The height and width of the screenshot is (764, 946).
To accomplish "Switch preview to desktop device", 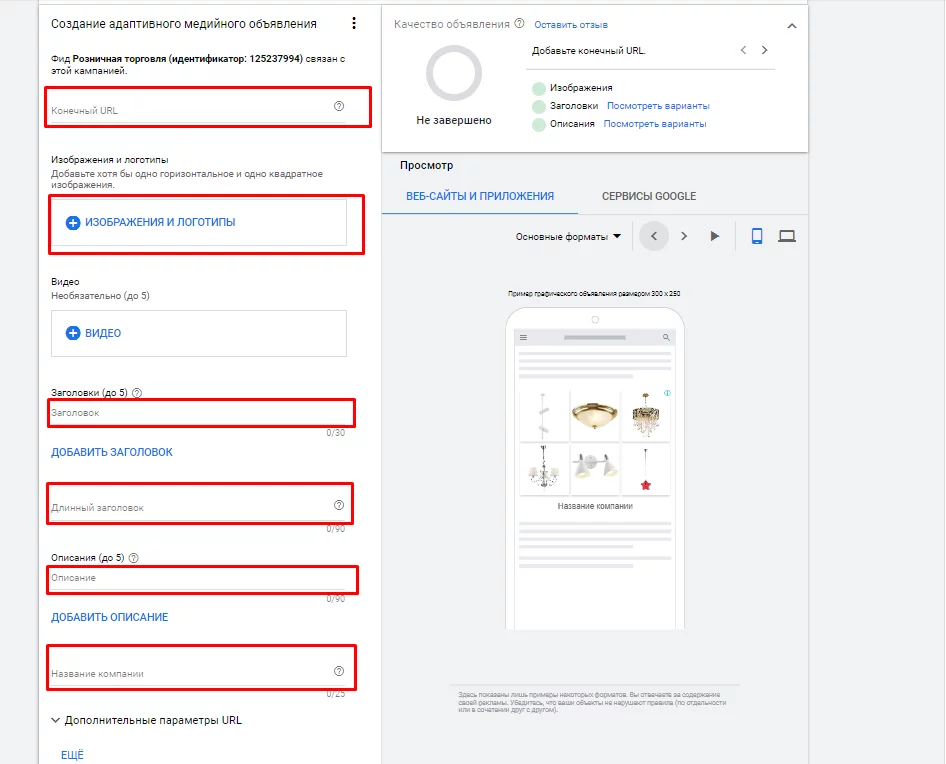I will [787, 236].
